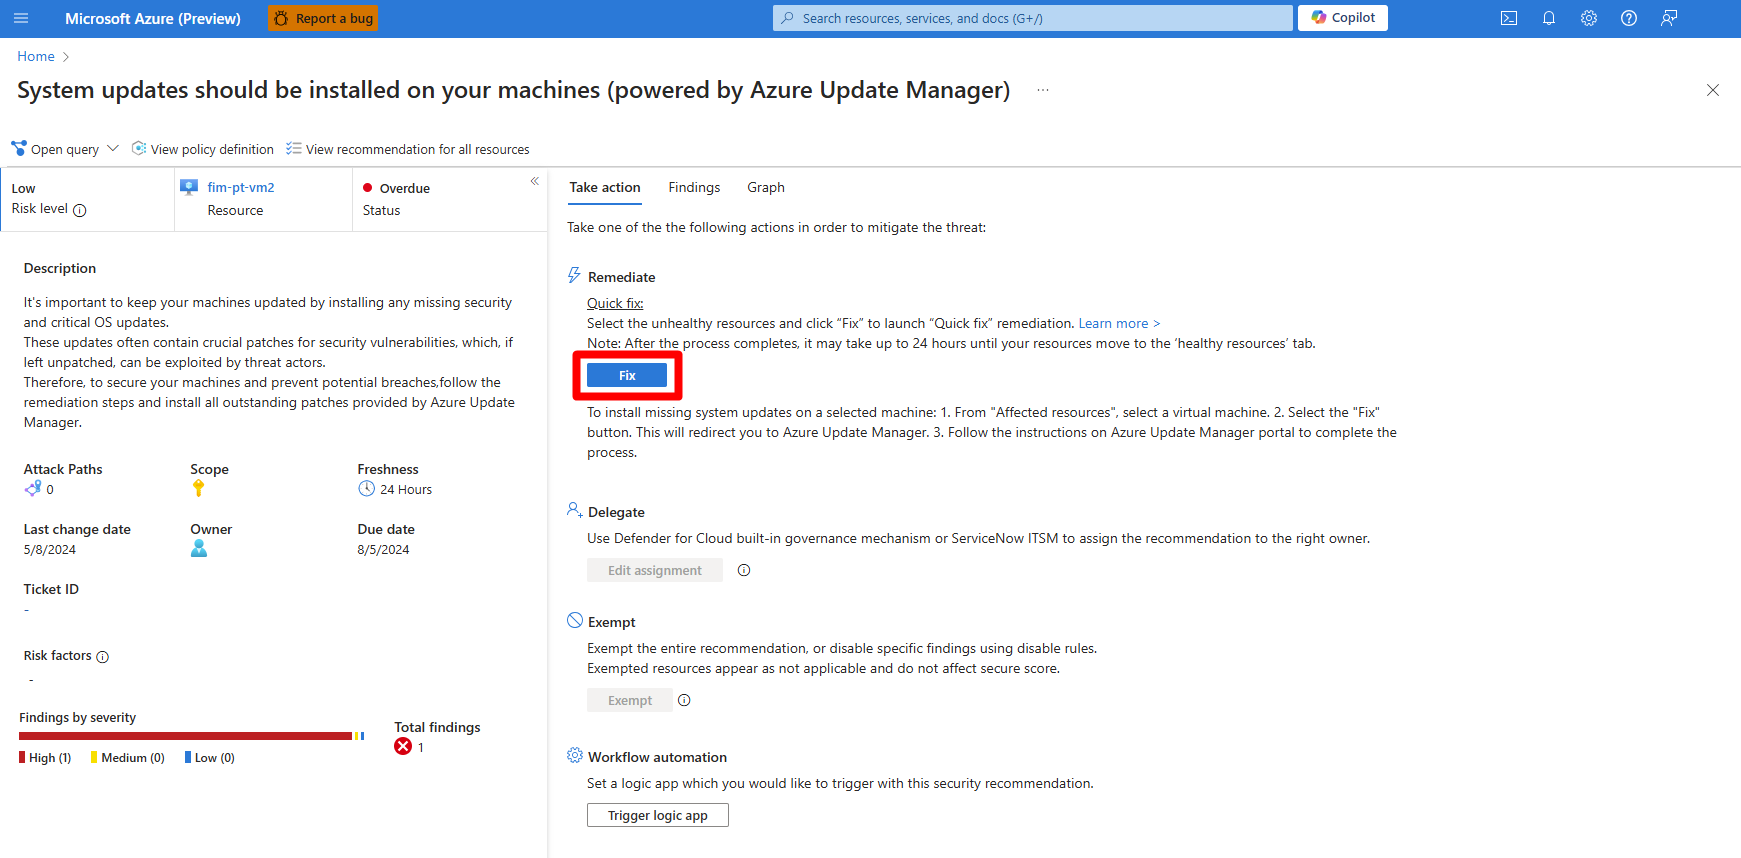Viewport: 1741px width, 858px height.
Task: Click the Exempt button
Action: click(630, 700)
